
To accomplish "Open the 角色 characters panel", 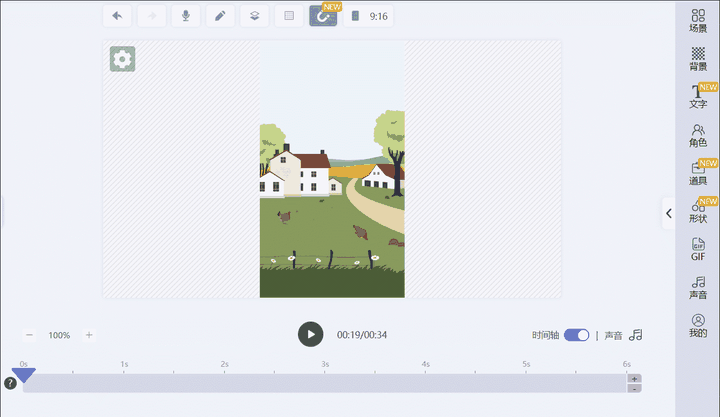I will pos(698,135).
